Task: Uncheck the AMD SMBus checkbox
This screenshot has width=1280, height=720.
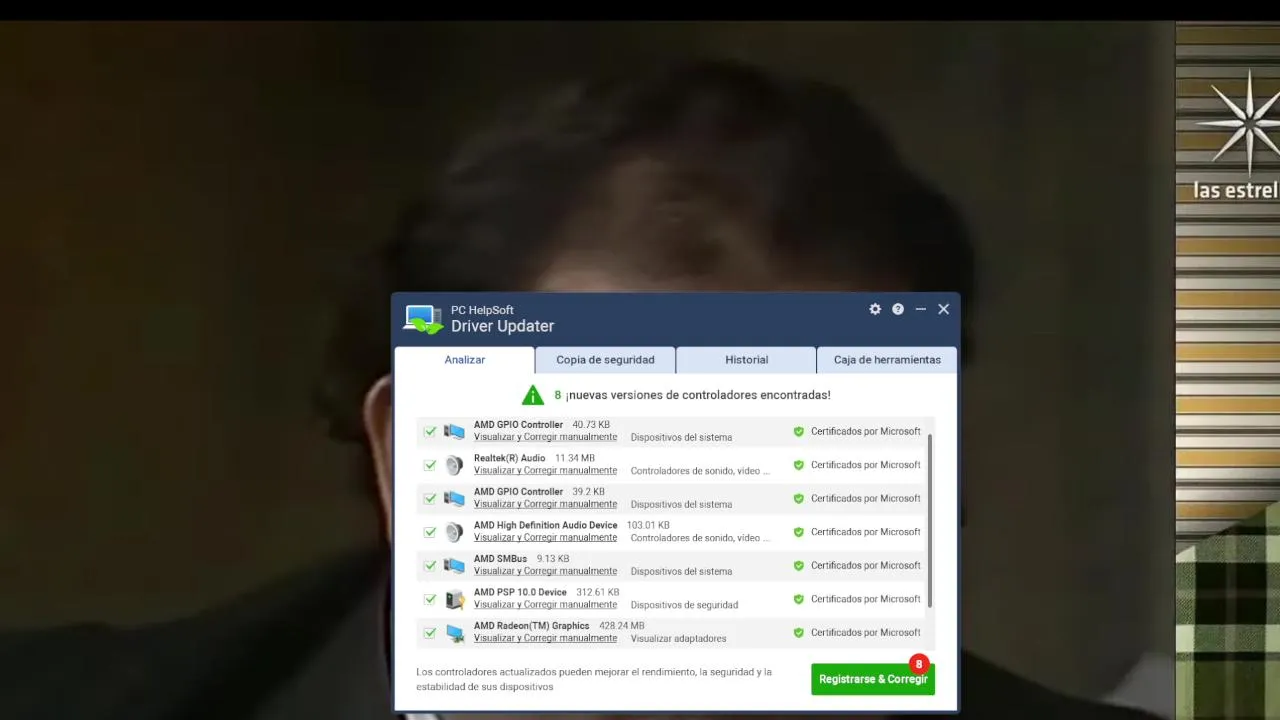Action: click(430, 566)
